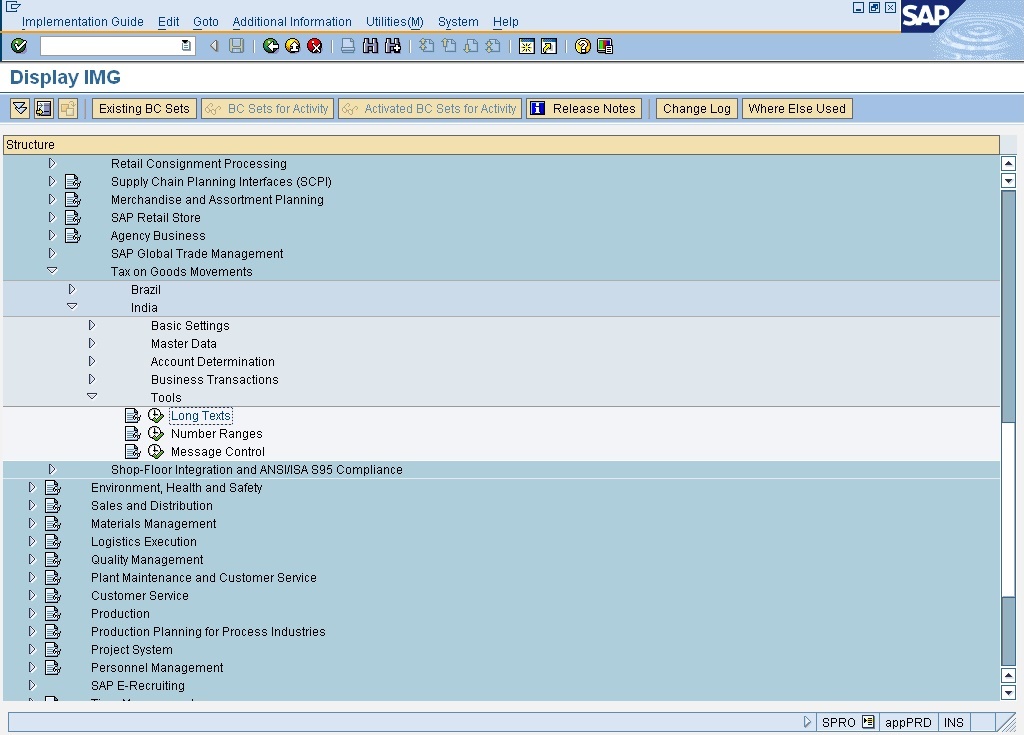Expand the Brazil node
The image size is (1024, 735).
click(72, 289)
